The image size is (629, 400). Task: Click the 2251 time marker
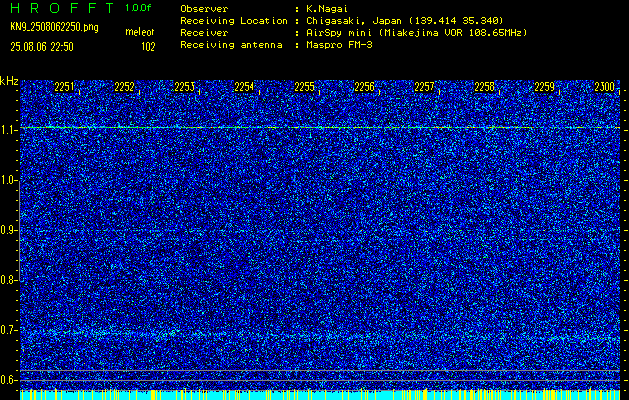[64, 87]
